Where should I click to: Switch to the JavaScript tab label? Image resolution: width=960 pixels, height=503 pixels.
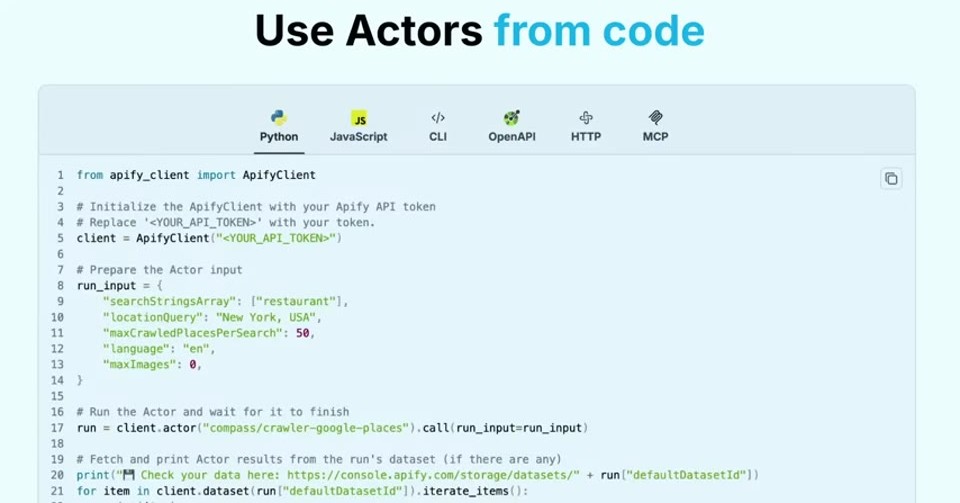pos(359,137)
